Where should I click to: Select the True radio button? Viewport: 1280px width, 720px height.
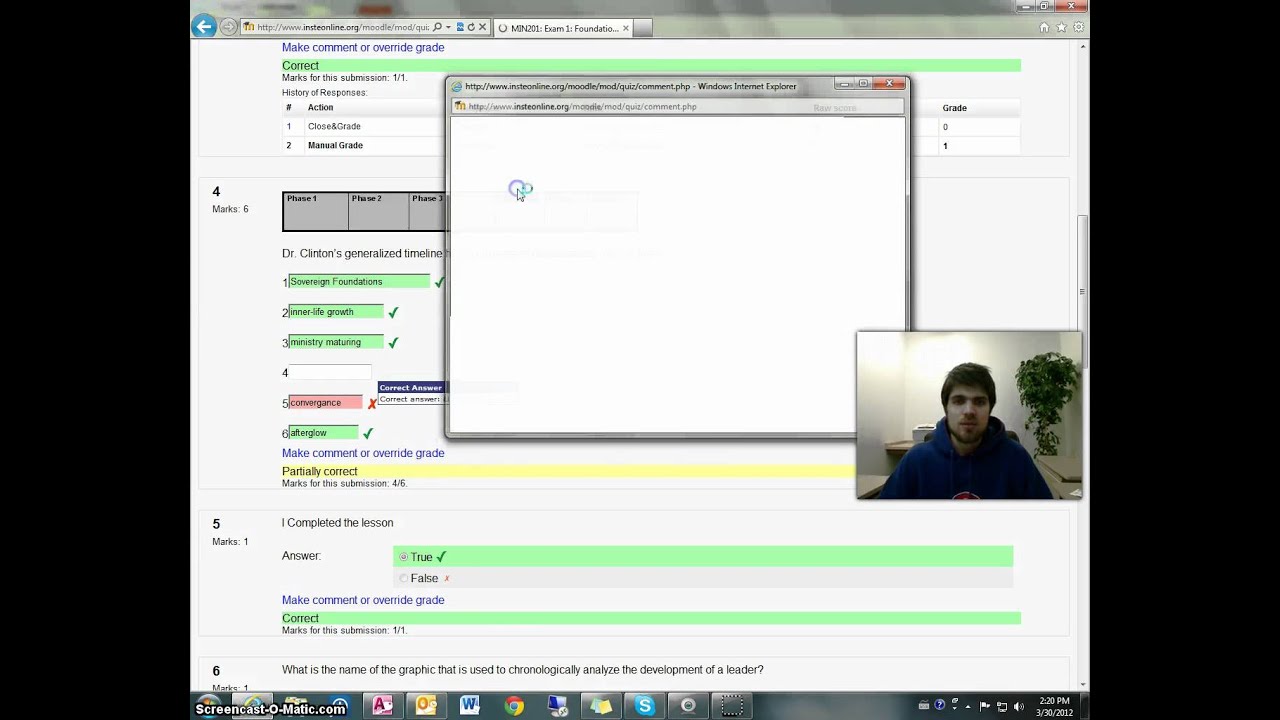404,557
